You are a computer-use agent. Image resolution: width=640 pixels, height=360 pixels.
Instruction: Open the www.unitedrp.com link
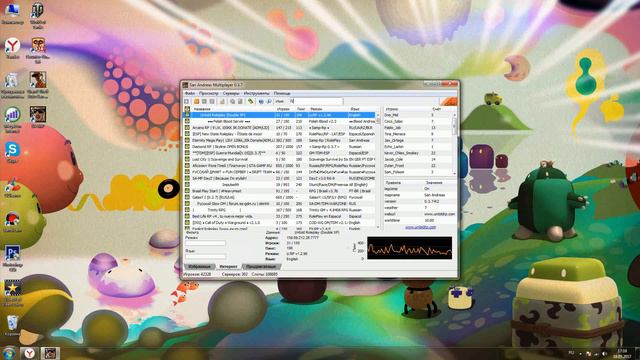click(420, 227)
